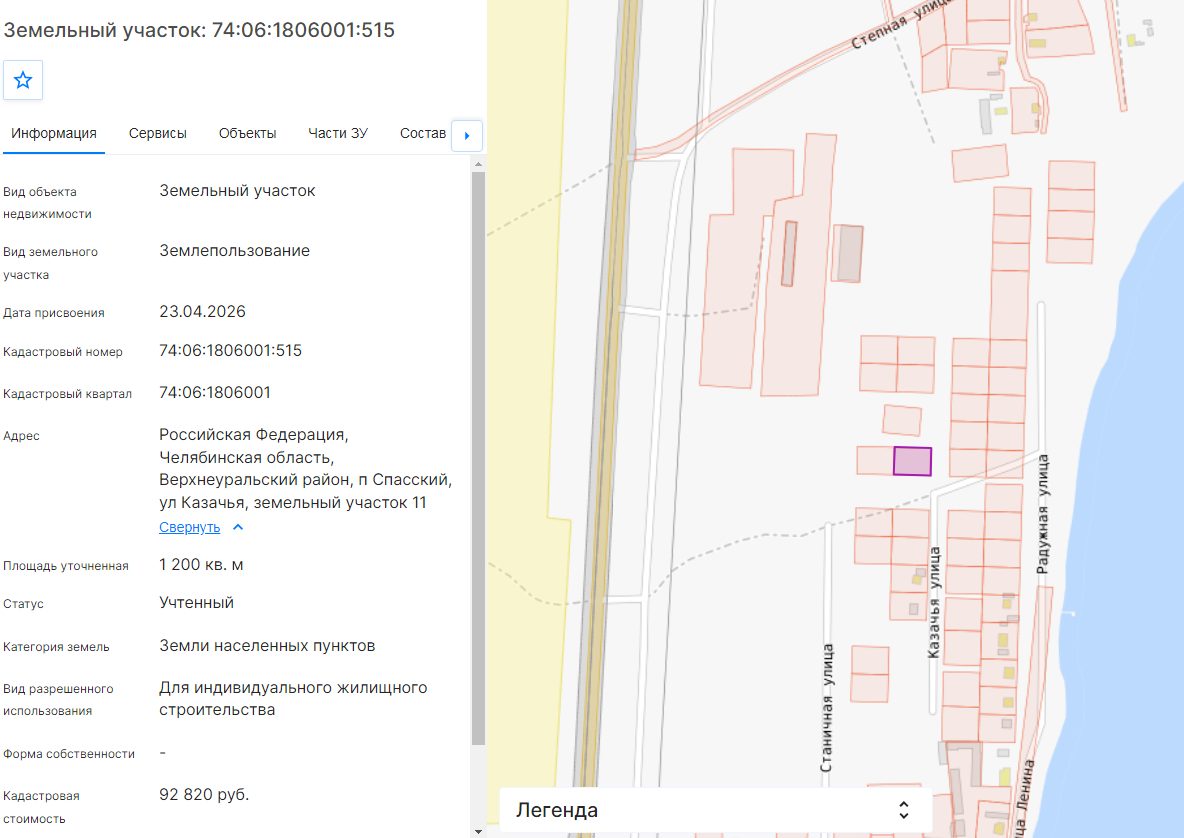This screenshot has width=1184, height=838.
Task: Select the Информация tab
Action: pos(54,134)
